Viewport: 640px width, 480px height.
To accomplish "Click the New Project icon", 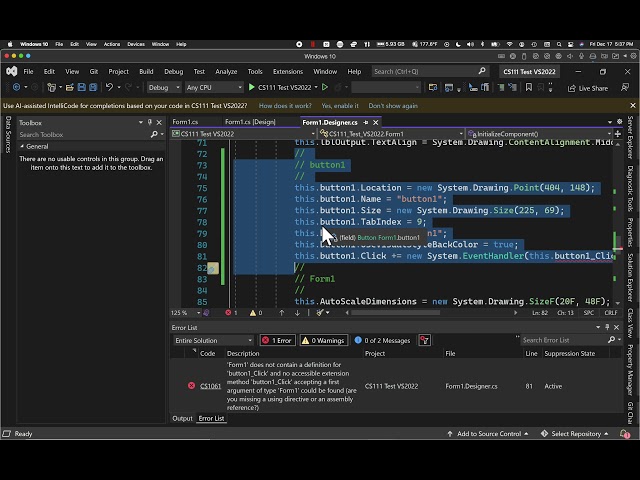I will click(51, 87).
